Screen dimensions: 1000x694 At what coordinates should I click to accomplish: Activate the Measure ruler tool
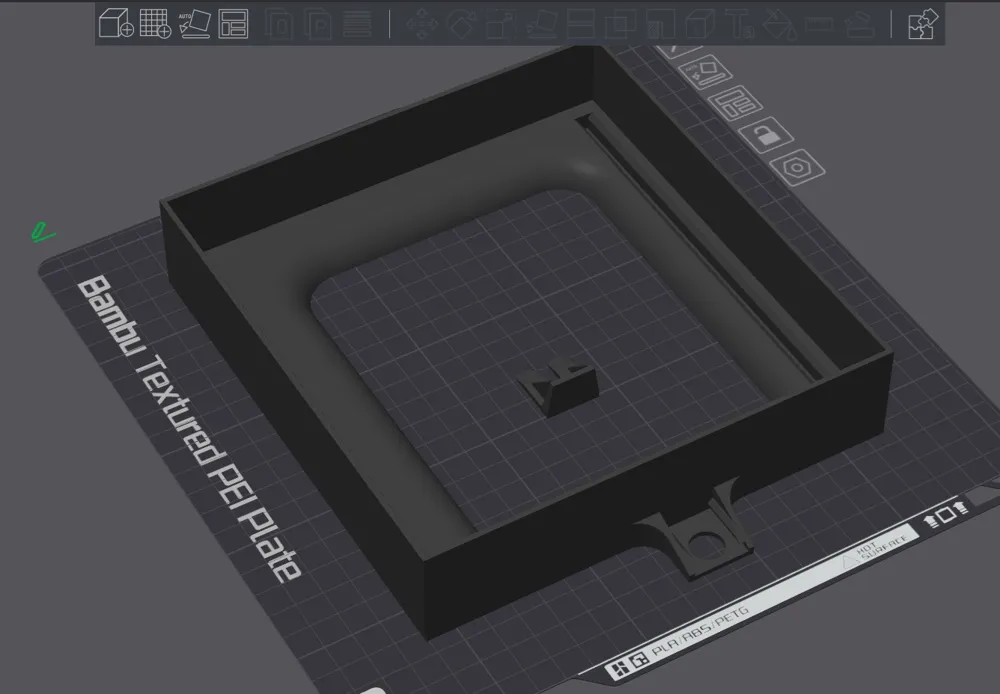(x=819, y=24)
